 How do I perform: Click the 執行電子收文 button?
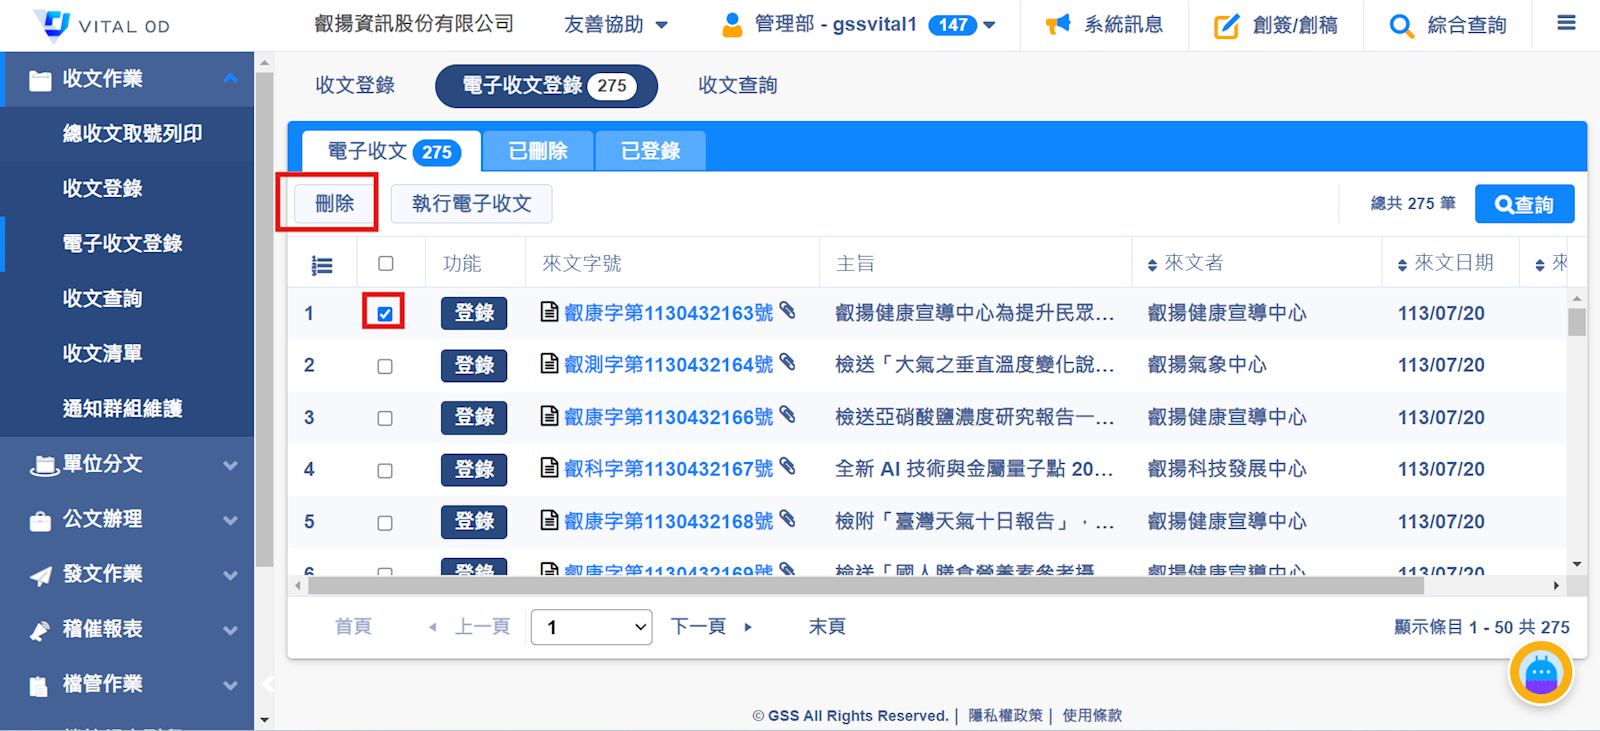[x=471, y=204]
